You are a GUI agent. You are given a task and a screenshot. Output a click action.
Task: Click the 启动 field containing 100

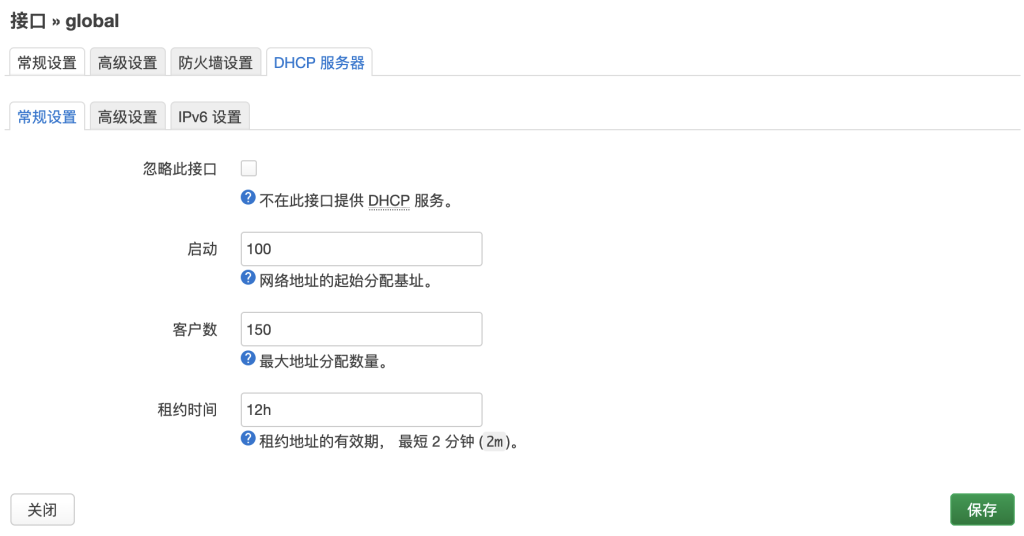(x=361, y=249)
